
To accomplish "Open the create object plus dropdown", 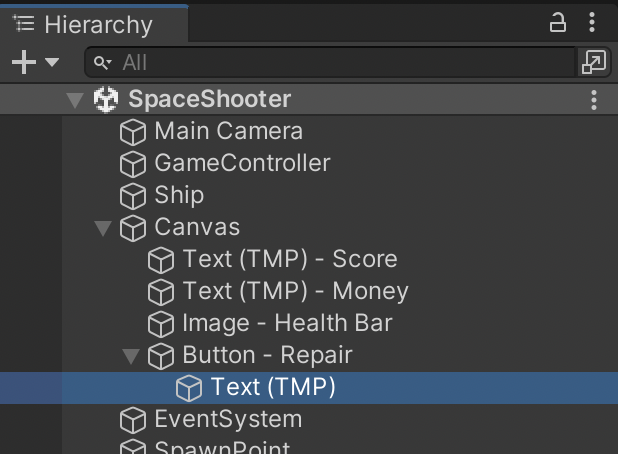I will click(x=35, y=62).
